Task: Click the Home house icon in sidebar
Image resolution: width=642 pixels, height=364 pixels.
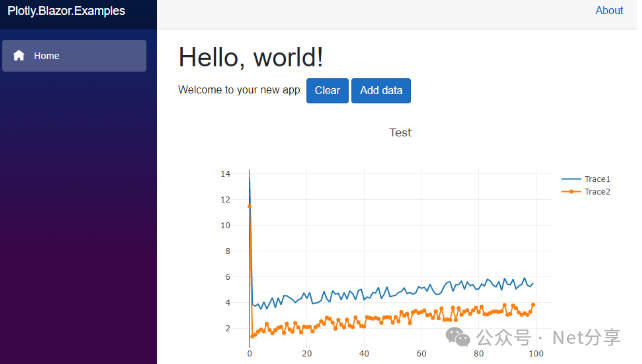Action: click(x=19, y=55)
